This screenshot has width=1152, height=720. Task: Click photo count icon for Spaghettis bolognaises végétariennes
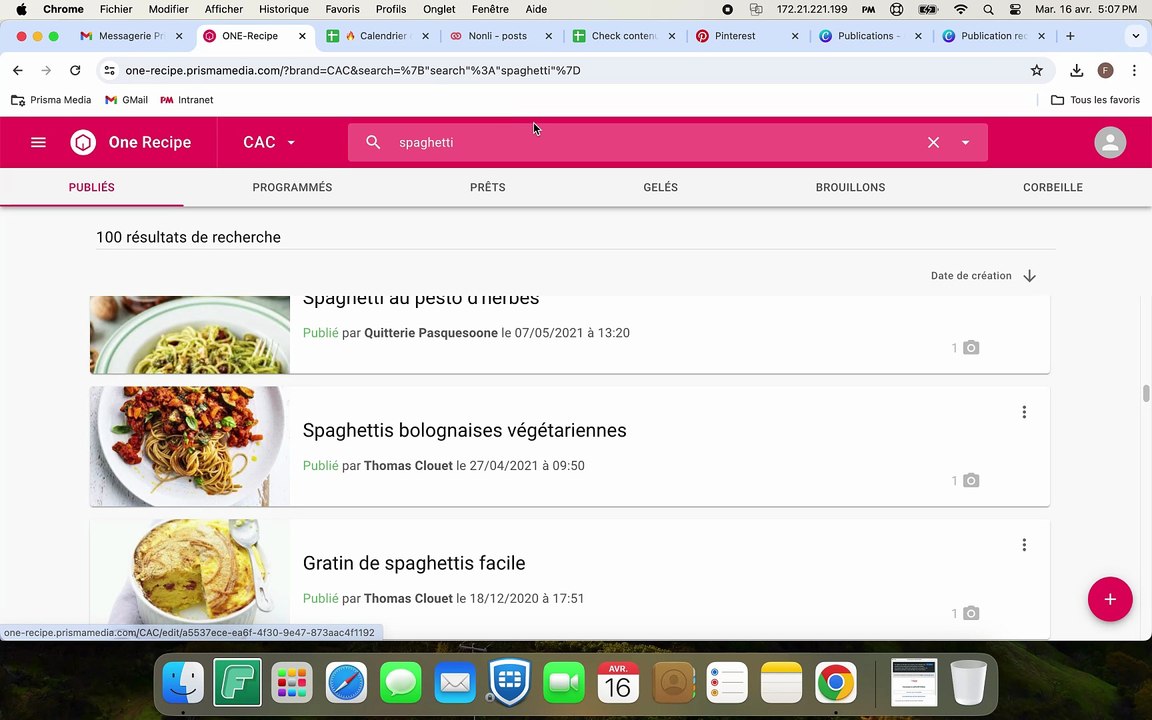pos(971,480)
